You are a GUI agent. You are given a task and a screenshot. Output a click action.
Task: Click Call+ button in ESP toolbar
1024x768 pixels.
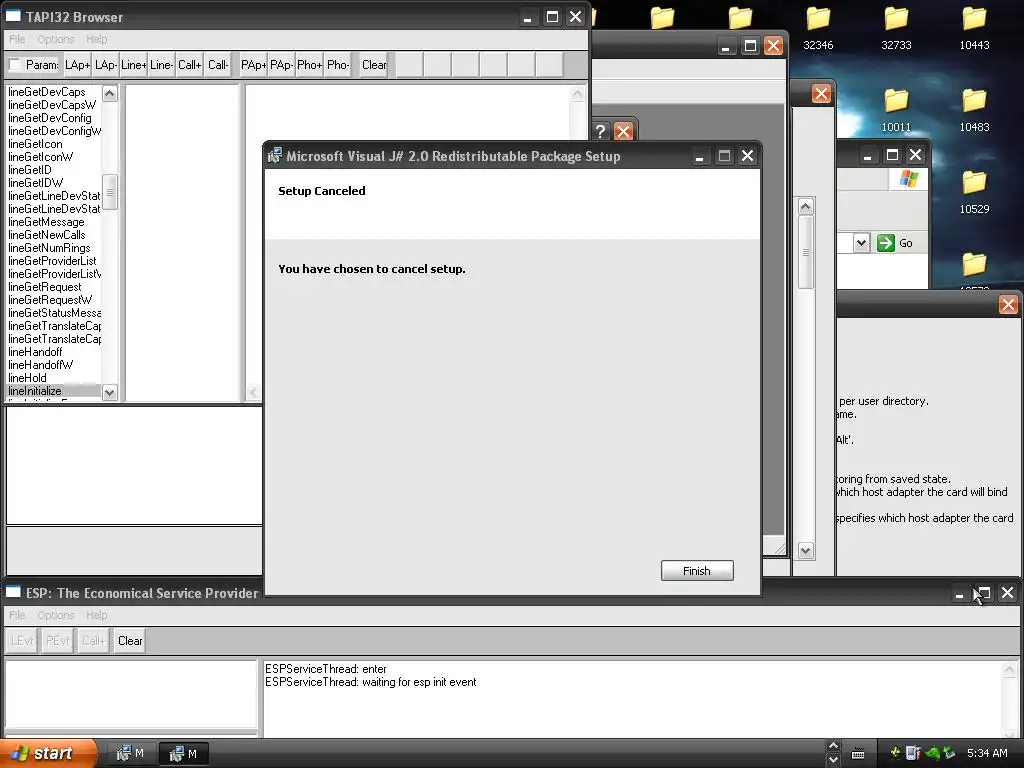pyautogui.click(x=93, y=641)
